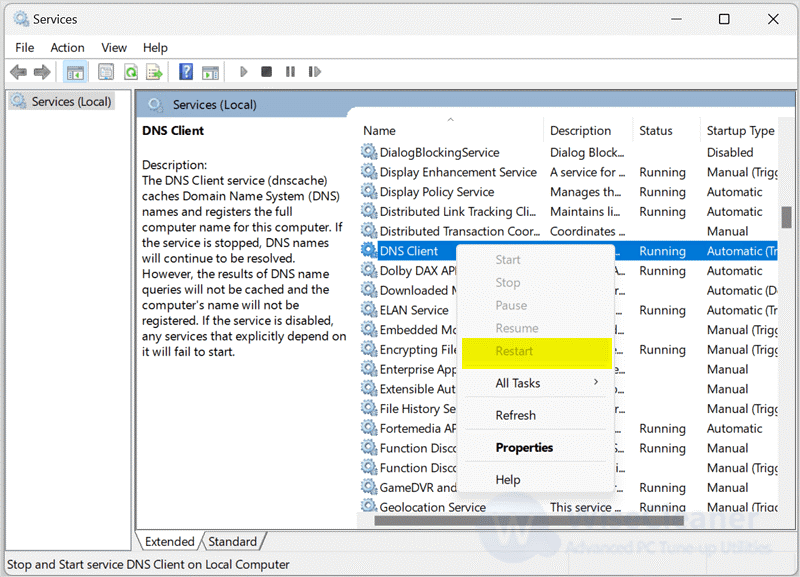Click the gear icon beside GameDVR

tap(368, 487)
